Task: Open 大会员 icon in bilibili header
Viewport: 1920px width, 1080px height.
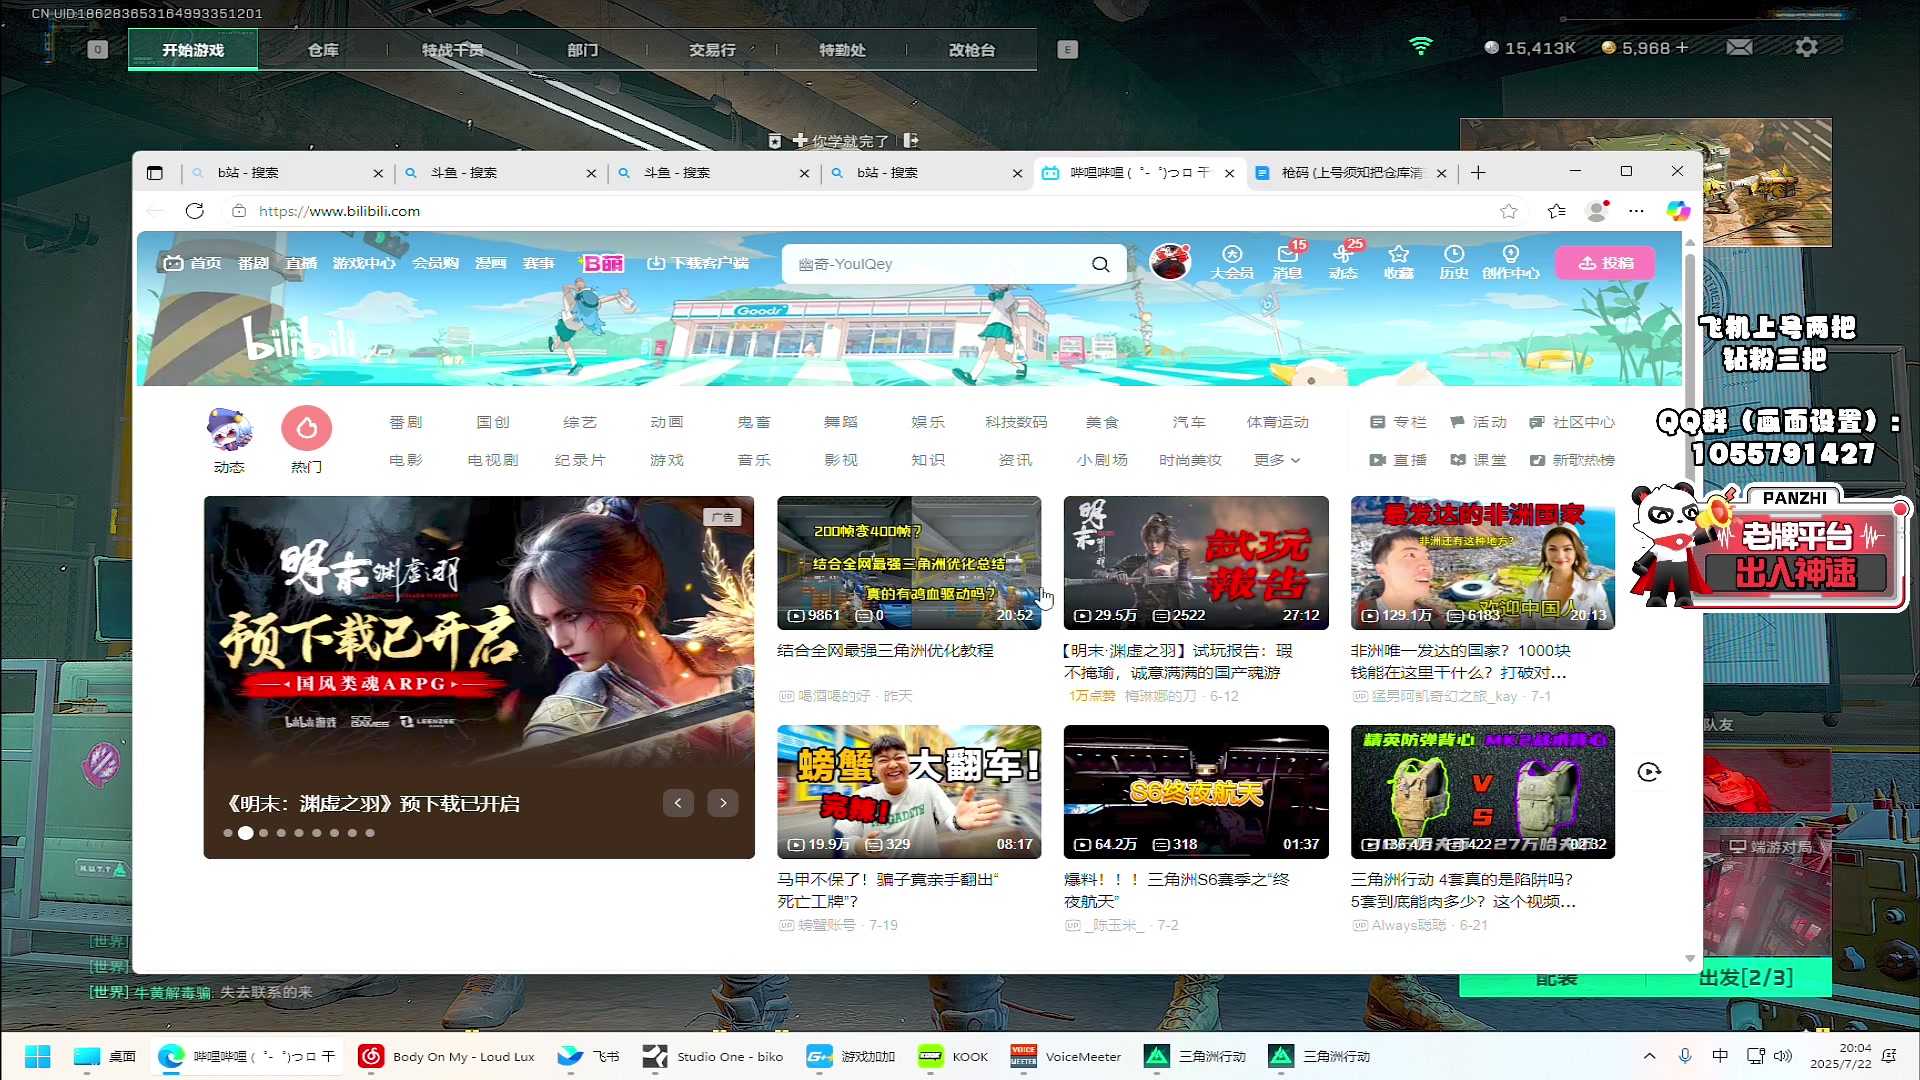Action: pyautogui.click(x=1232, y=263)
